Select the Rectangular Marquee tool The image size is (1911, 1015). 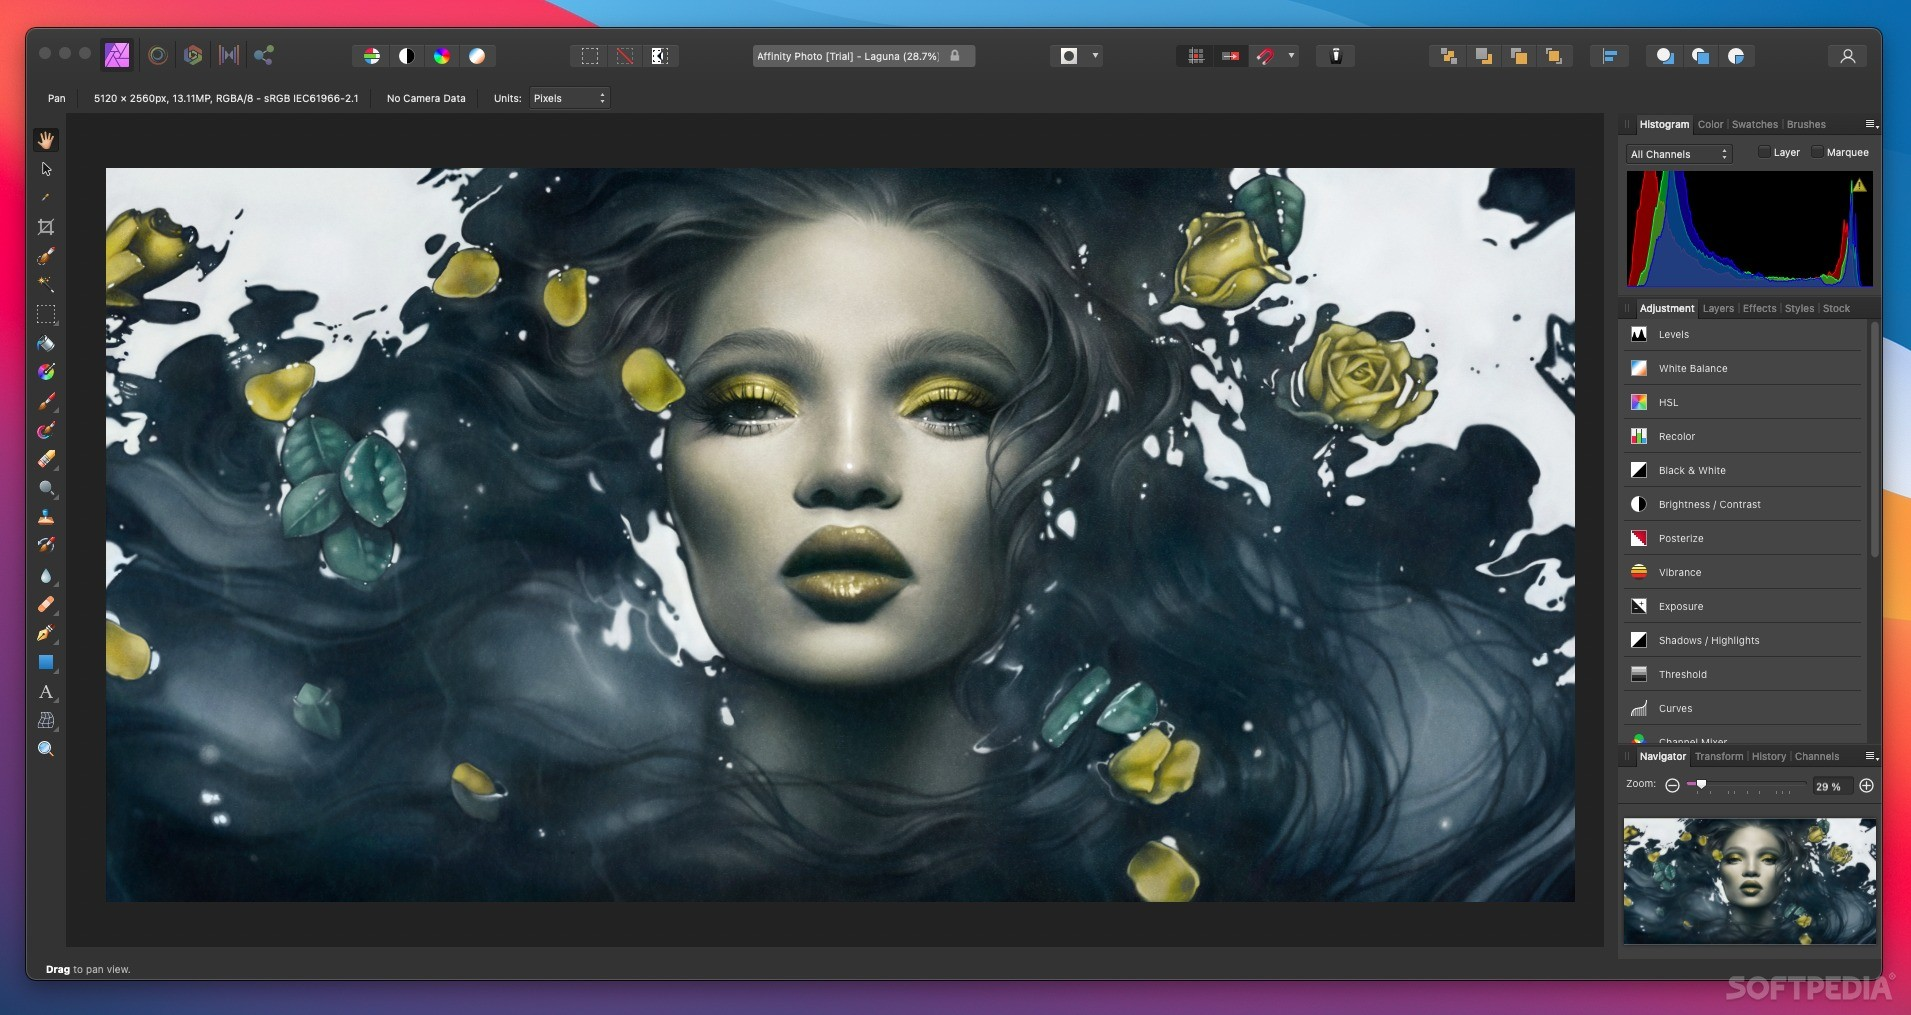click(46, 314)
